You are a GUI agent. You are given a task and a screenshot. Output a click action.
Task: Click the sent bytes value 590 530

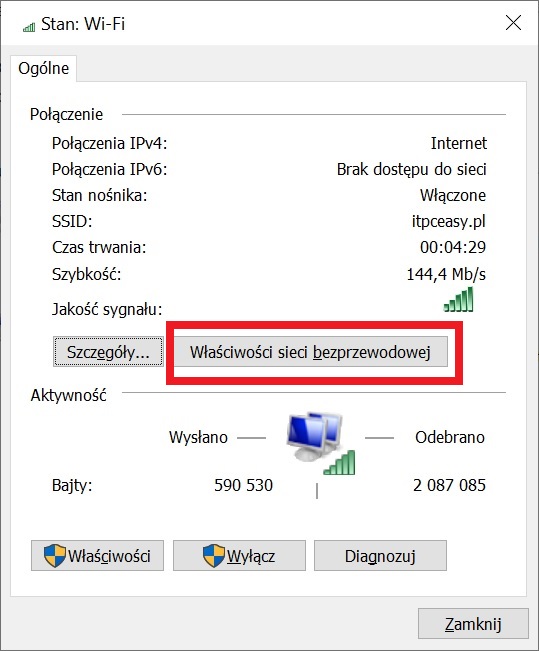tap(243, 485)
